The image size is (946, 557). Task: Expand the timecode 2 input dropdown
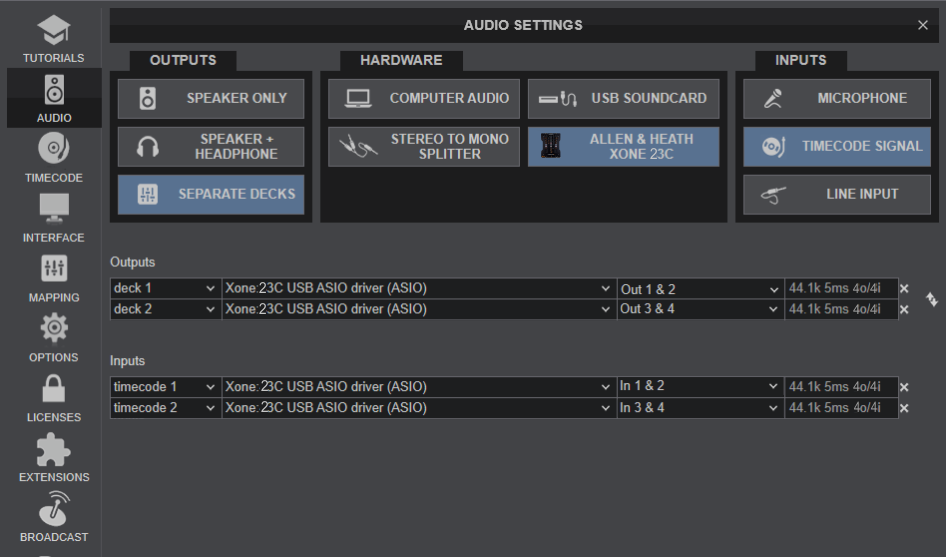click(x=164, y=407)
